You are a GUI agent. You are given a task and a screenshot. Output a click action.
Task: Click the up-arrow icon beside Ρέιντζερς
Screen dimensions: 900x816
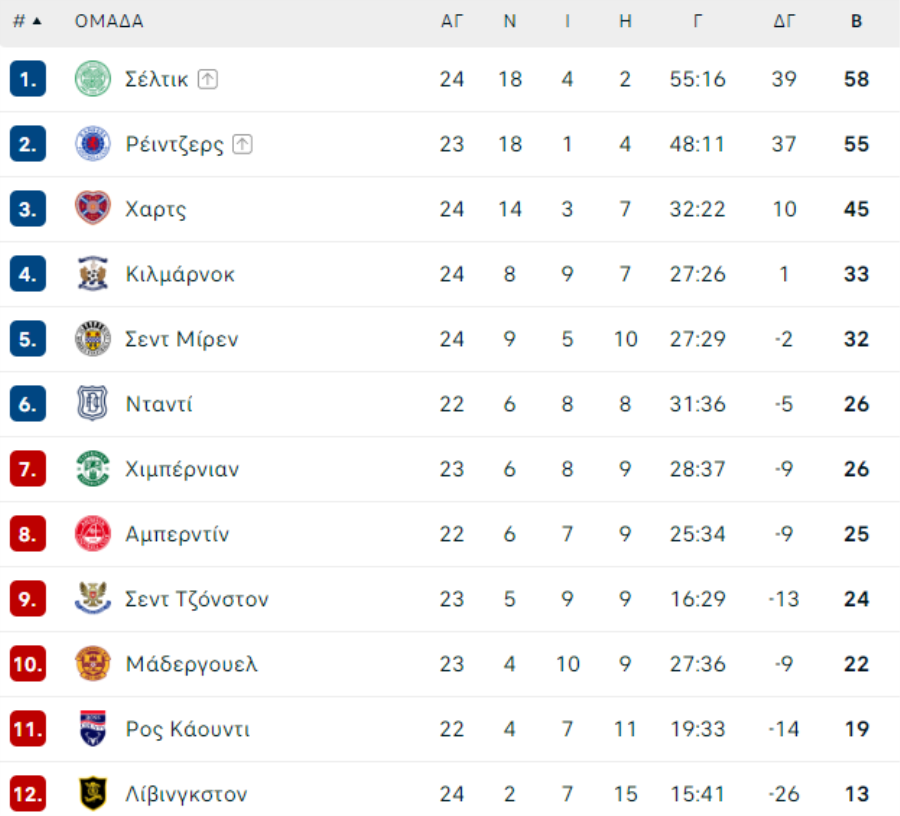click(242, 144)
